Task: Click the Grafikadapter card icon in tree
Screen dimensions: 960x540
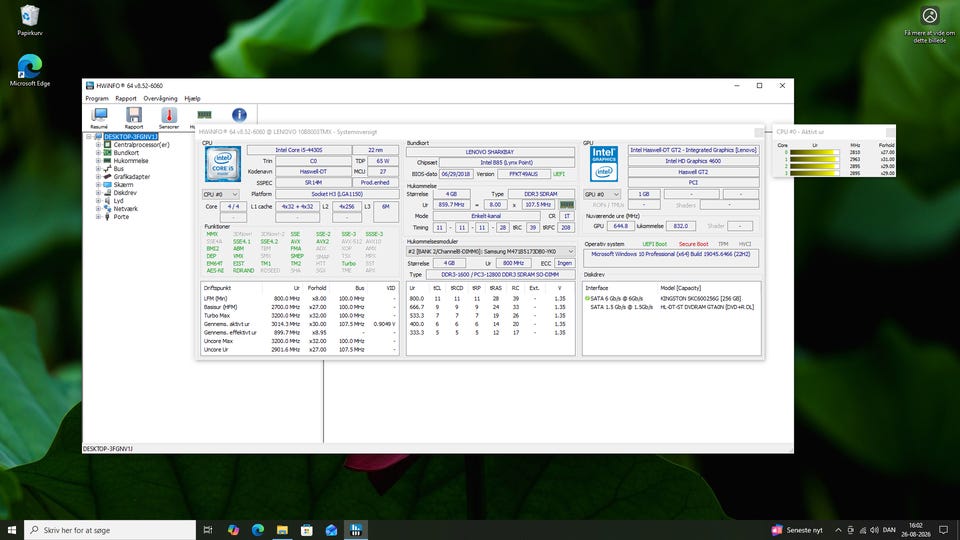Action: click(x=107, y=176)
